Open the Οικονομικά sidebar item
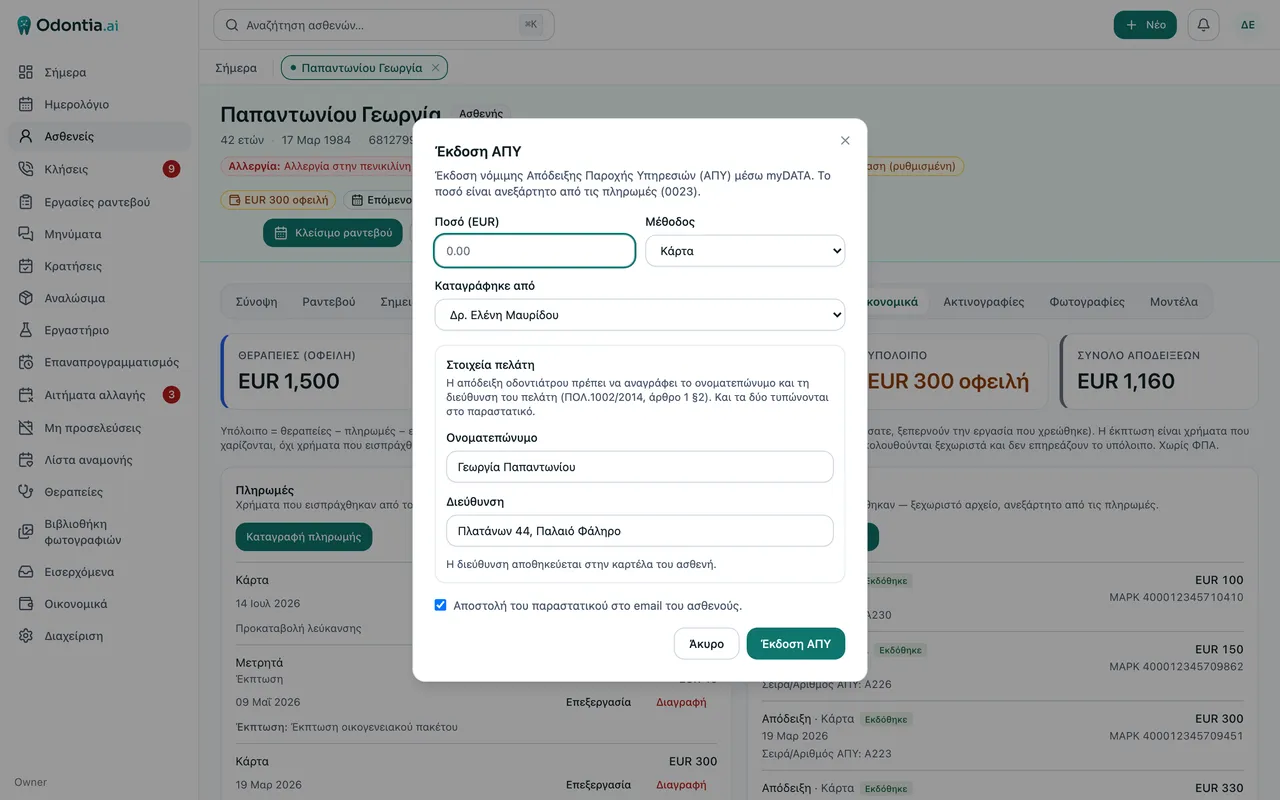The height and width of the screenshot is (800, 1280). 99,604
